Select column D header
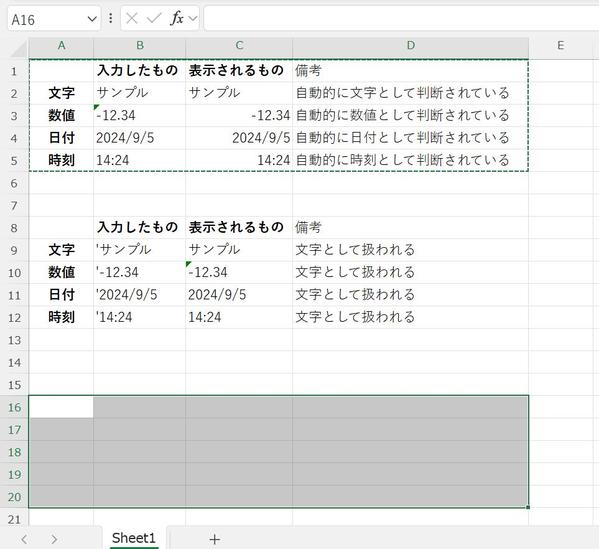This screenshot has width=599, height=549. 411,46
